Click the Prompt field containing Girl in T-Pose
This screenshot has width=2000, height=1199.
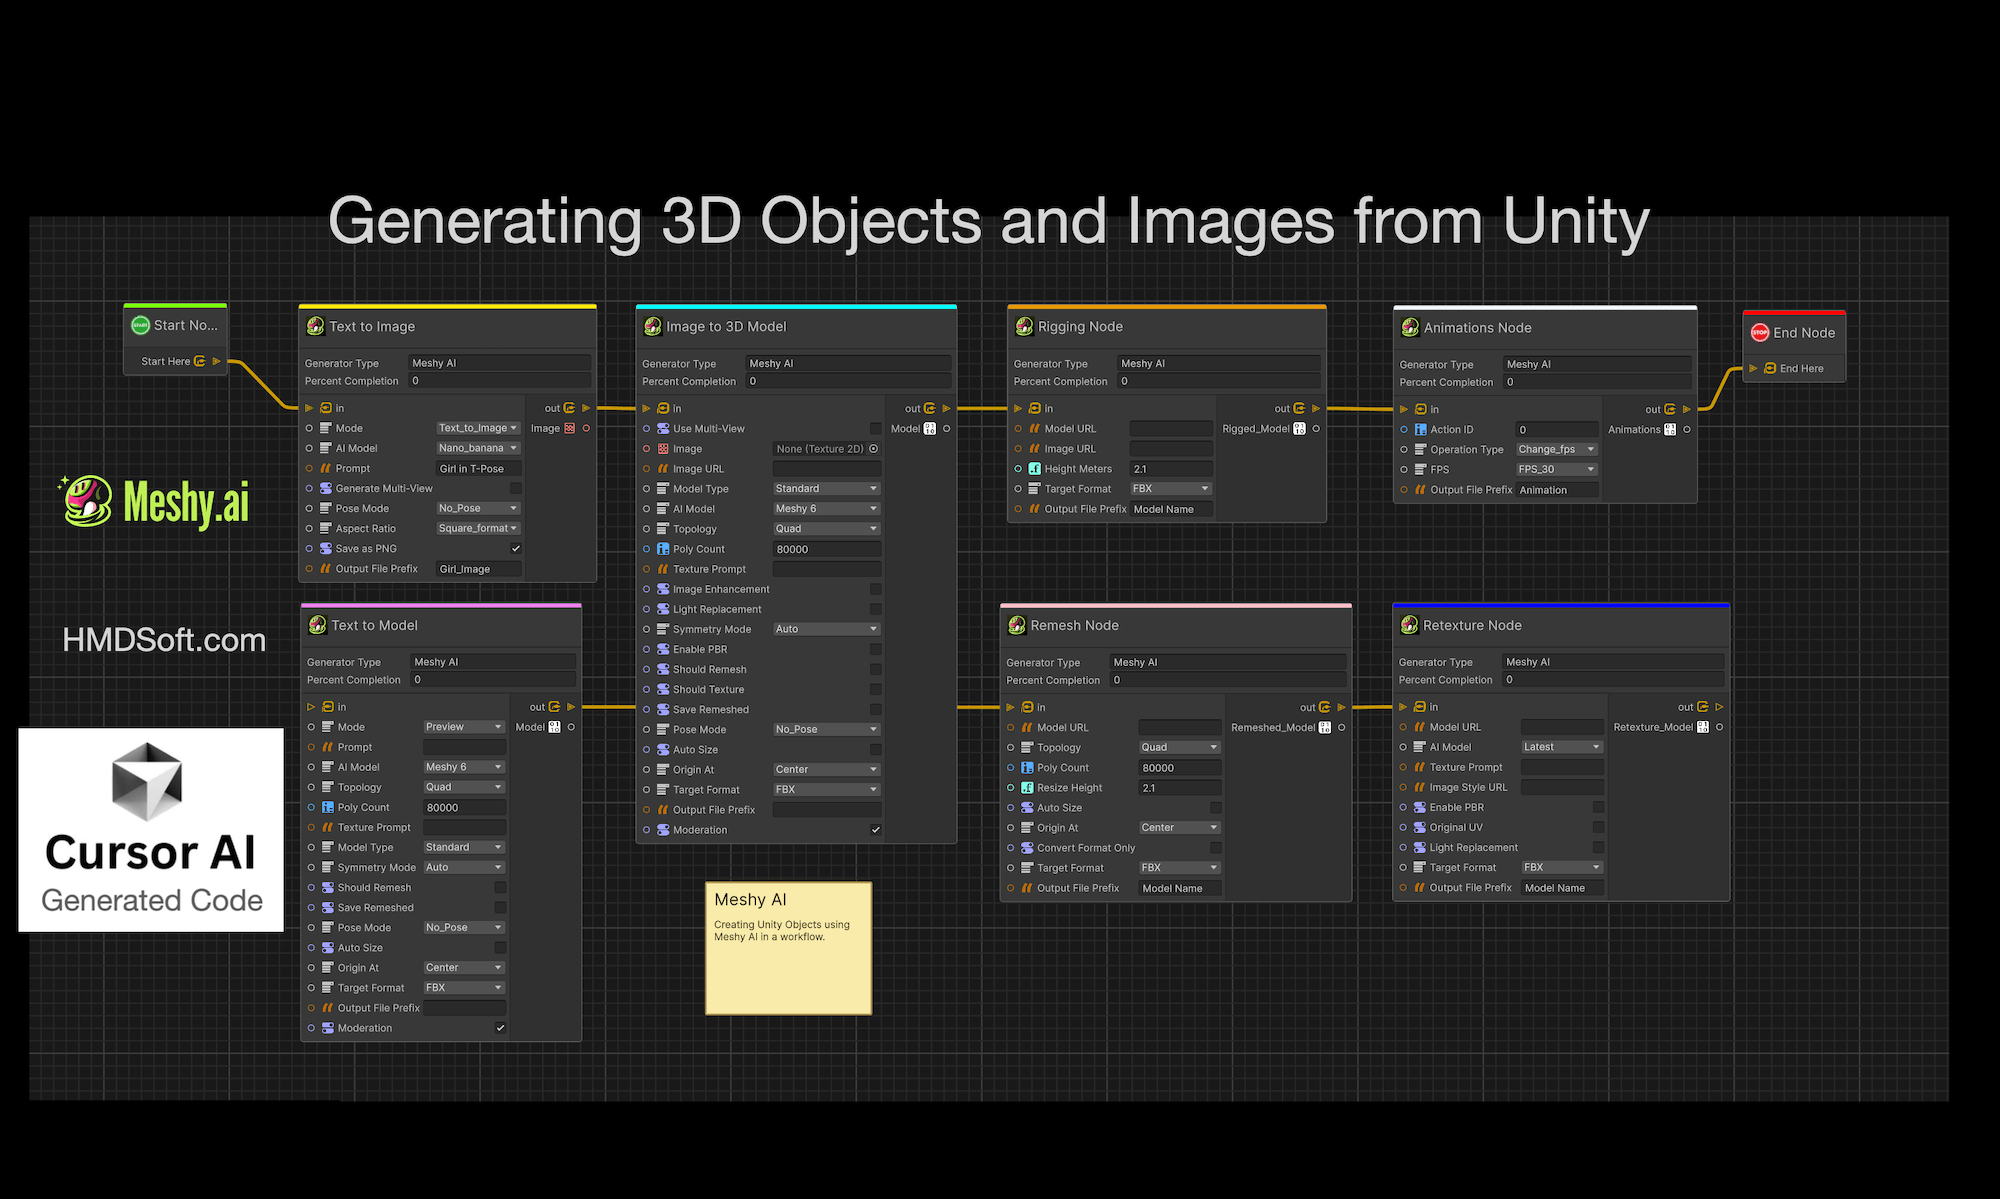478,469
